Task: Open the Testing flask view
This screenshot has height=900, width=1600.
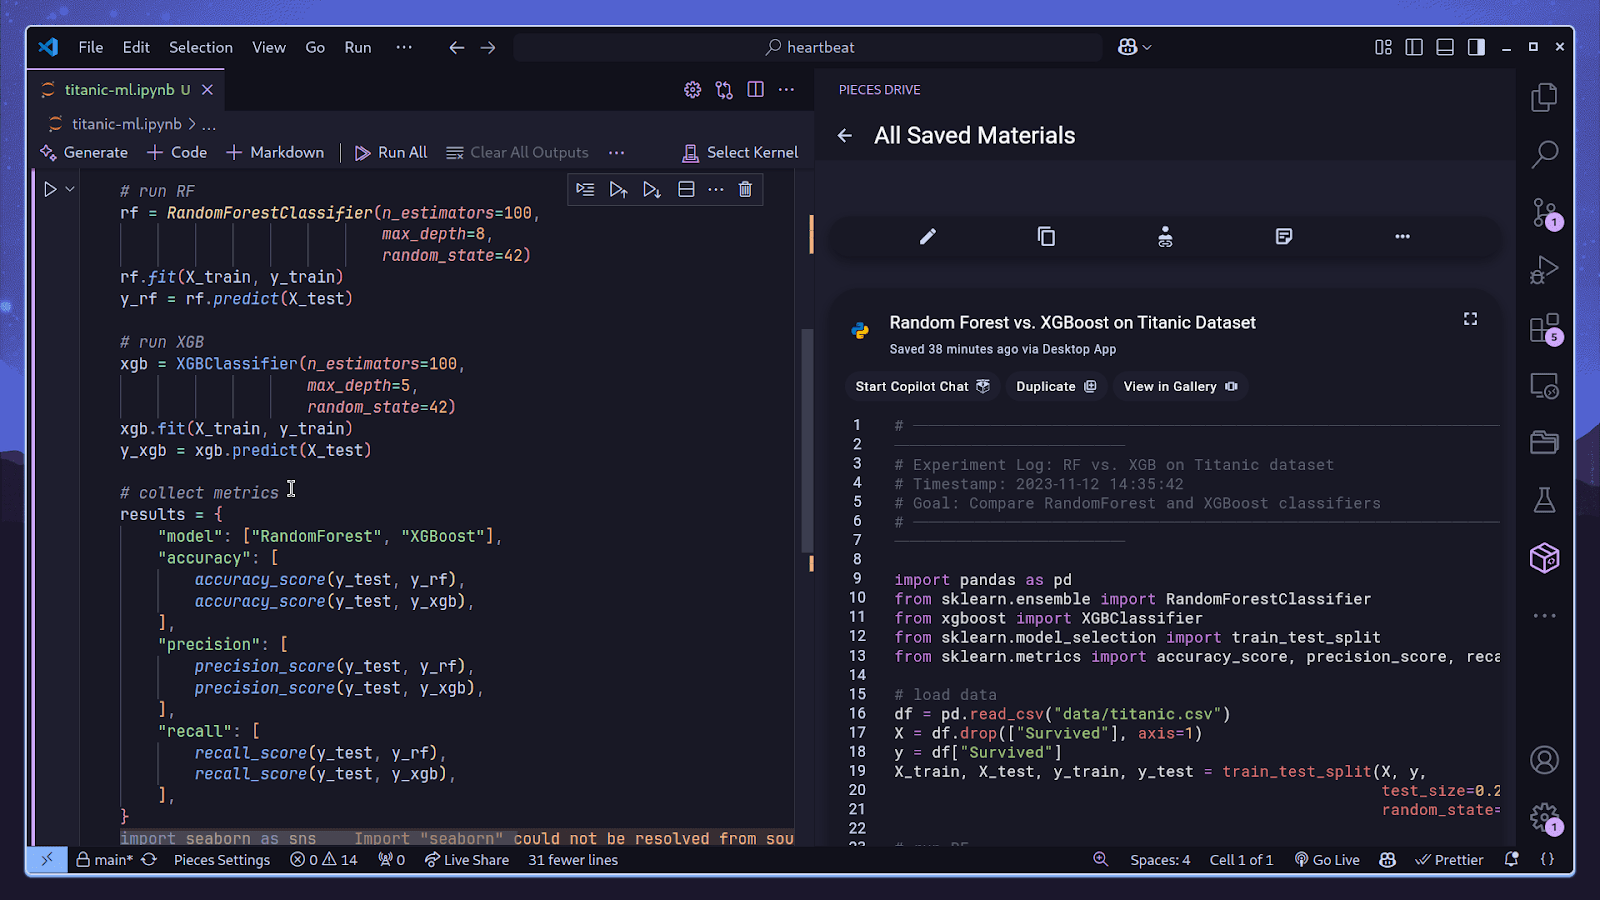Action: pyautogui.click(x=1544, y=500)
